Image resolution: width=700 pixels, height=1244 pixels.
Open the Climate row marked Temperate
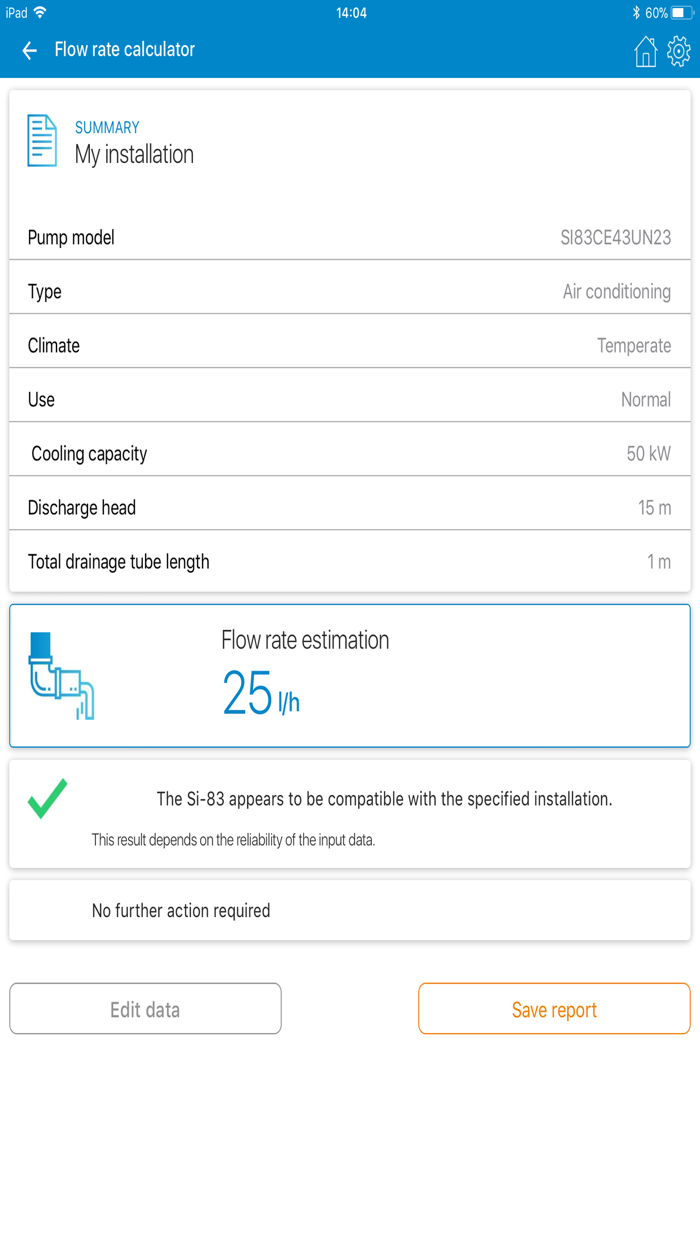pyautogui.click(x=350, y=345)
